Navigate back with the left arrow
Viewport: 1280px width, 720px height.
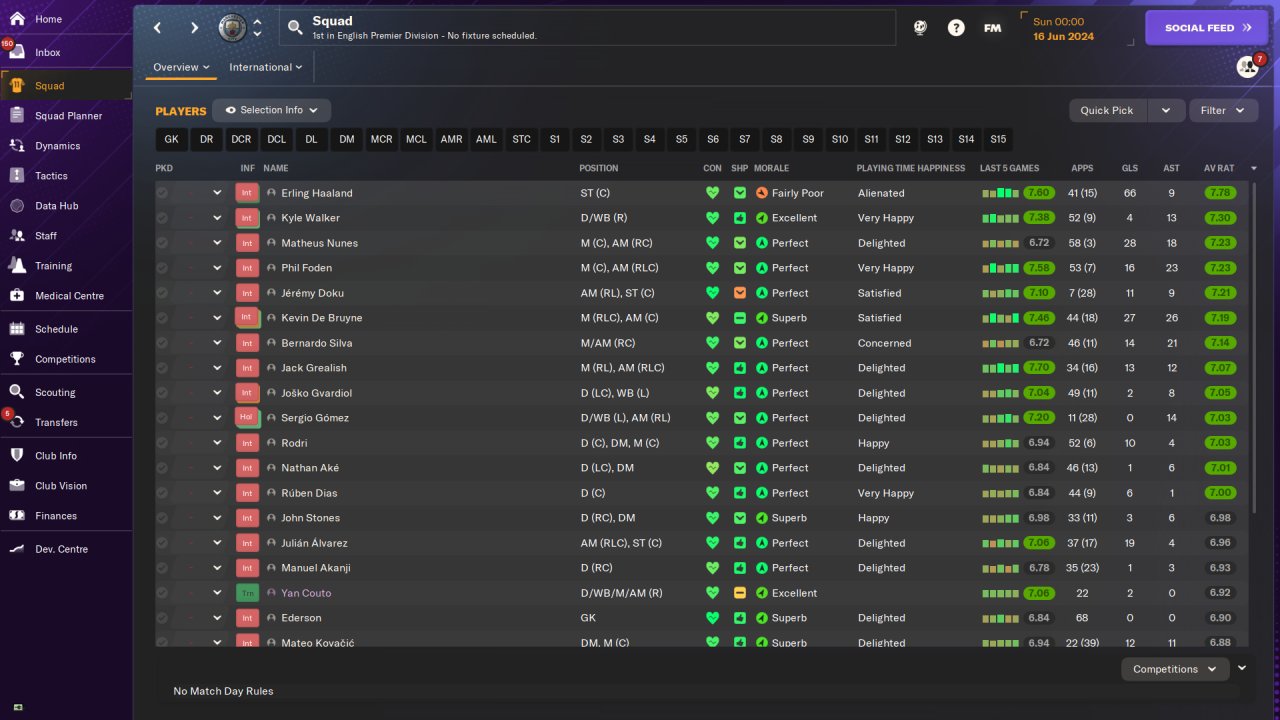[158, 28]
